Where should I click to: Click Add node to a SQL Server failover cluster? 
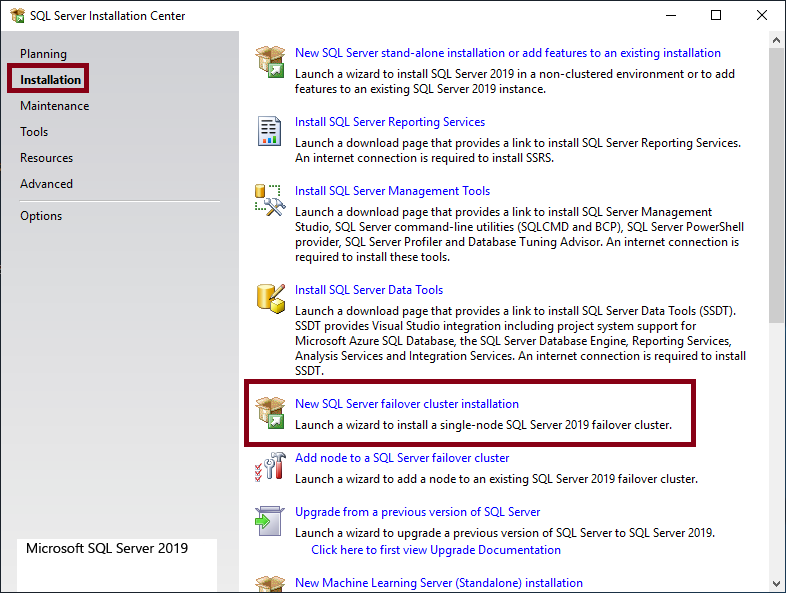pos(402,458)
